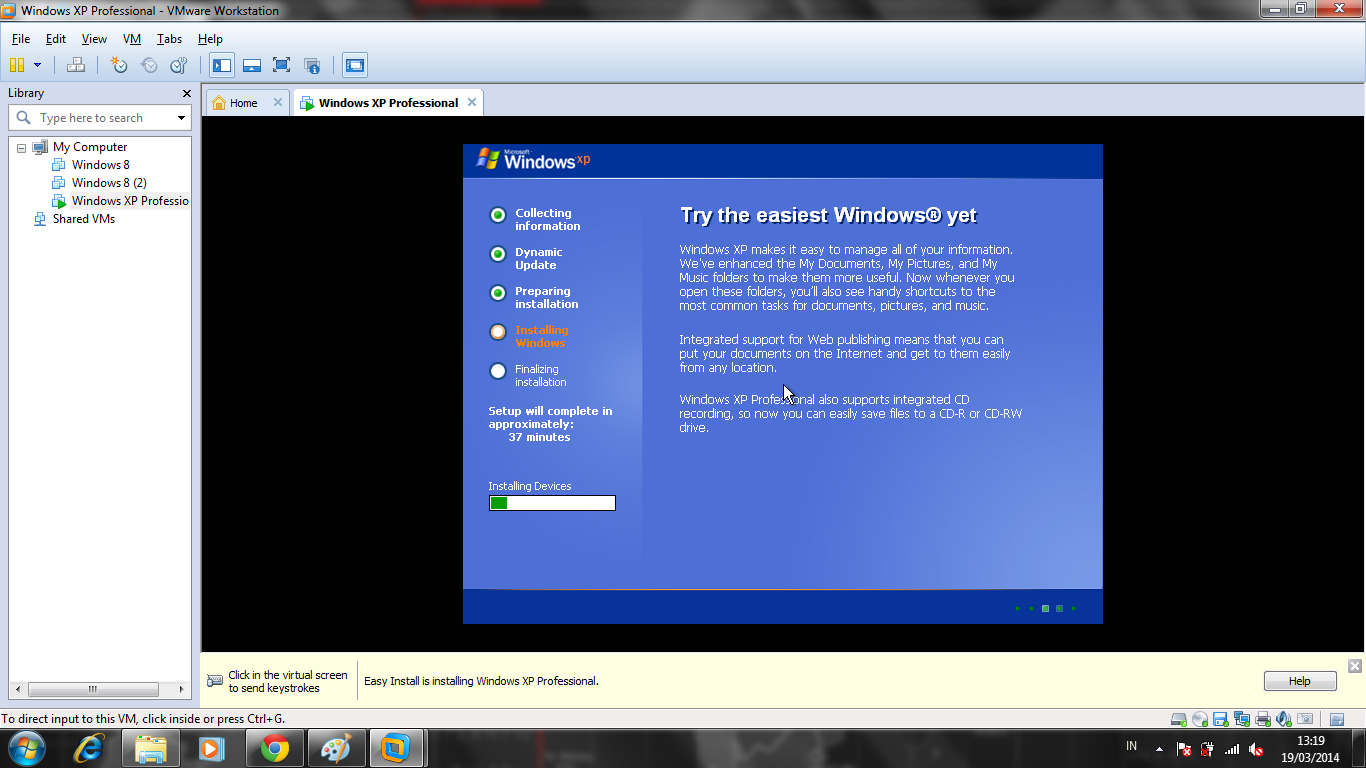This screenshot has width=1366, height=768.
Task: Open Paint from the taskbar
Action: [x=337, y=748]
